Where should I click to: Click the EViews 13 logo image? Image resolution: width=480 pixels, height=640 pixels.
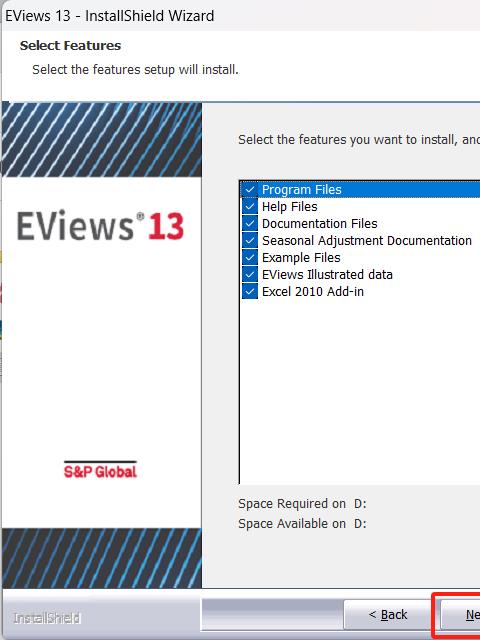pos(100,225)
